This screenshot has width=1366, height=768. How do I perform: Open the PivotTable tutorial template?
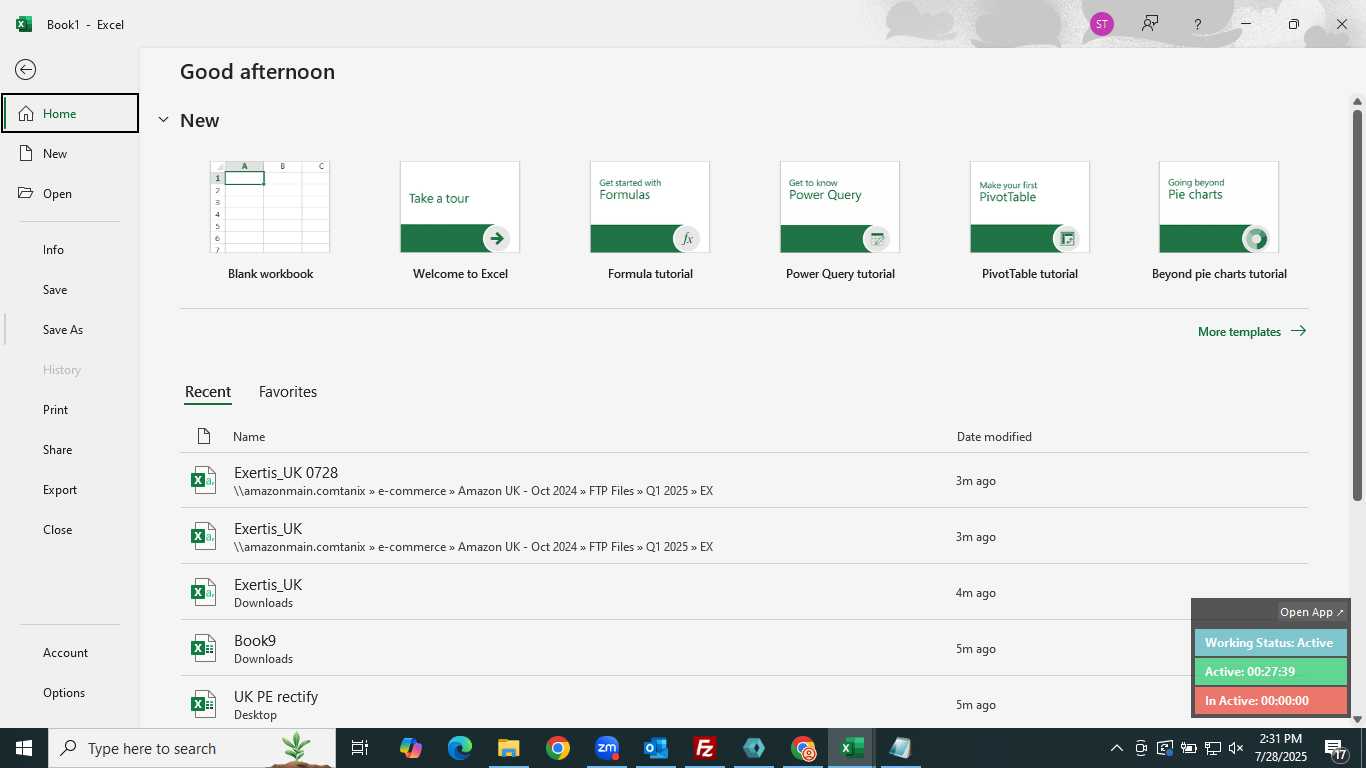1030,221
